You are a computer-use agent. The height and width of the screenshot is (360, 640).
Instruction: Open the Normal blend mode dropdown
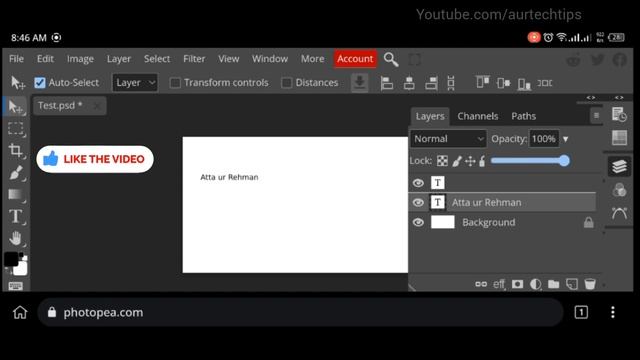pyautogui.click(x=448, y=139)
